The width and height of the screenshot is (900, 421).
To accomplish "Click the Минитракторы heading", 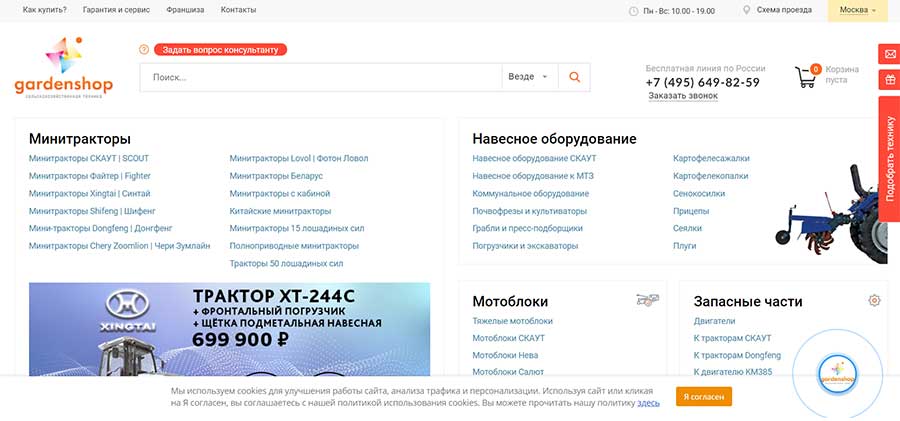I will pyautogui.click(x=80, y=139).
